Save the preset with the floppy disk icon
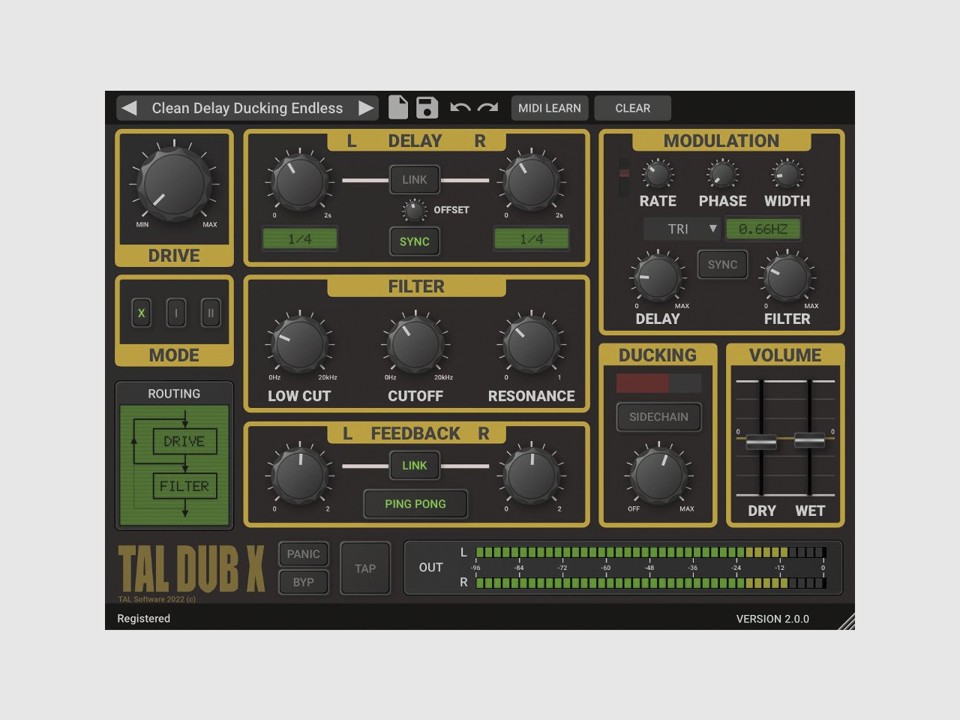960x720 pixels. point(427,108)
